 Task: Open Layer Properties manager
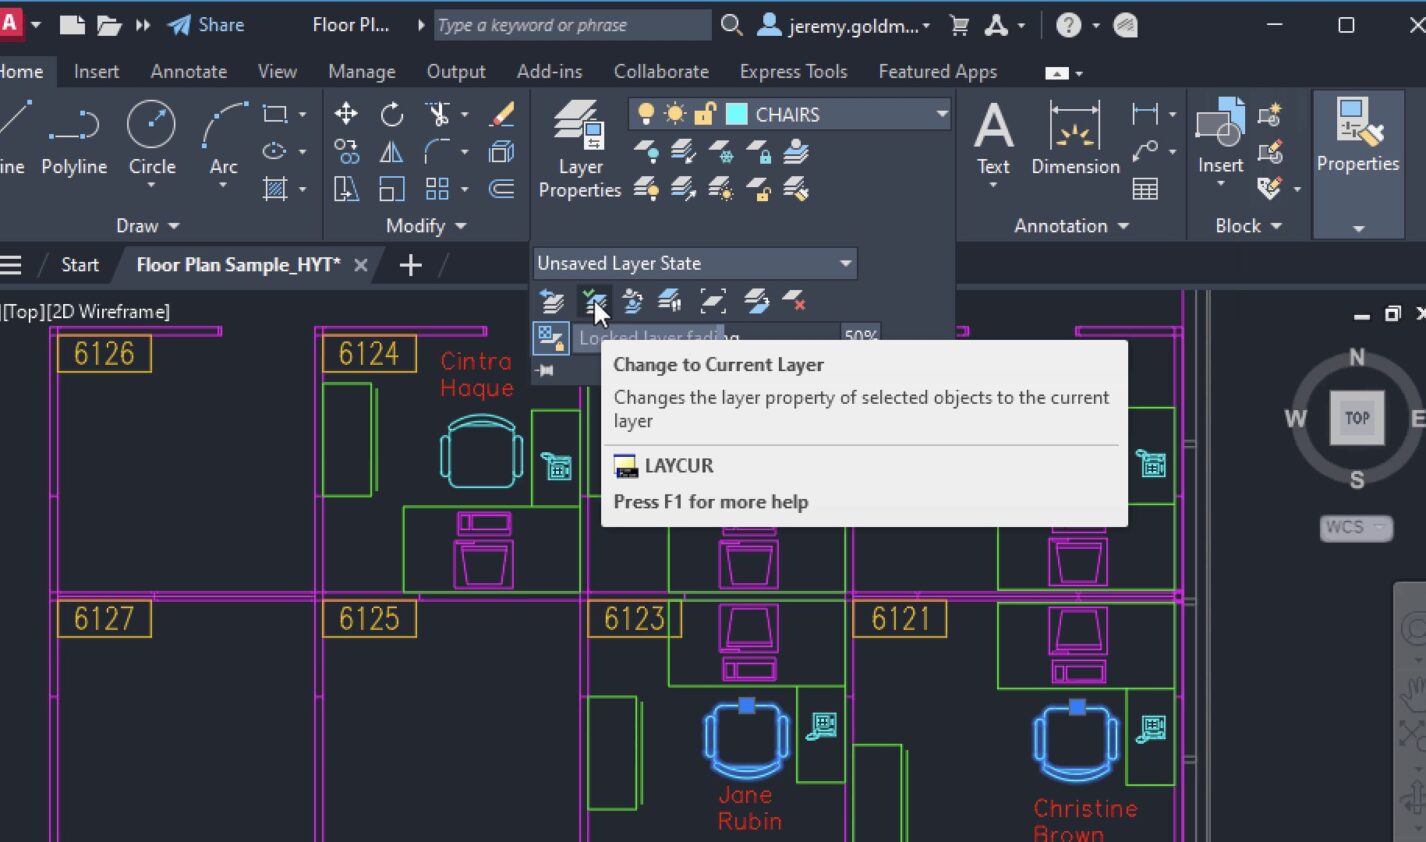coord(579,150)
